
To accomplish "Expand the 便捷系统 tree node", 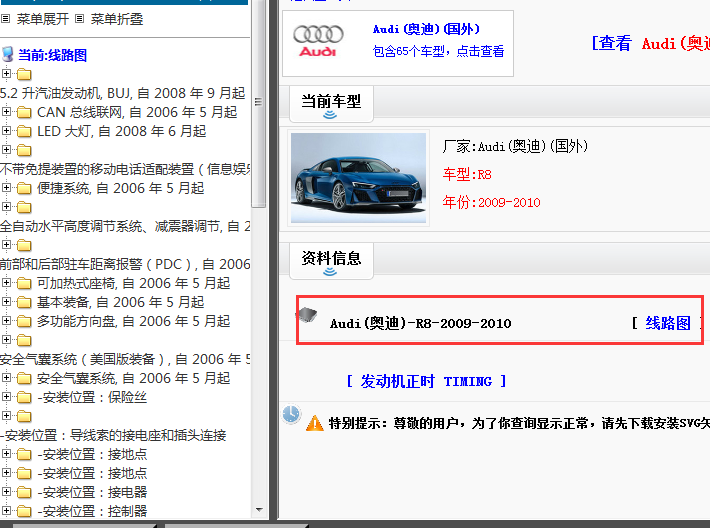I will click(6, 187).
